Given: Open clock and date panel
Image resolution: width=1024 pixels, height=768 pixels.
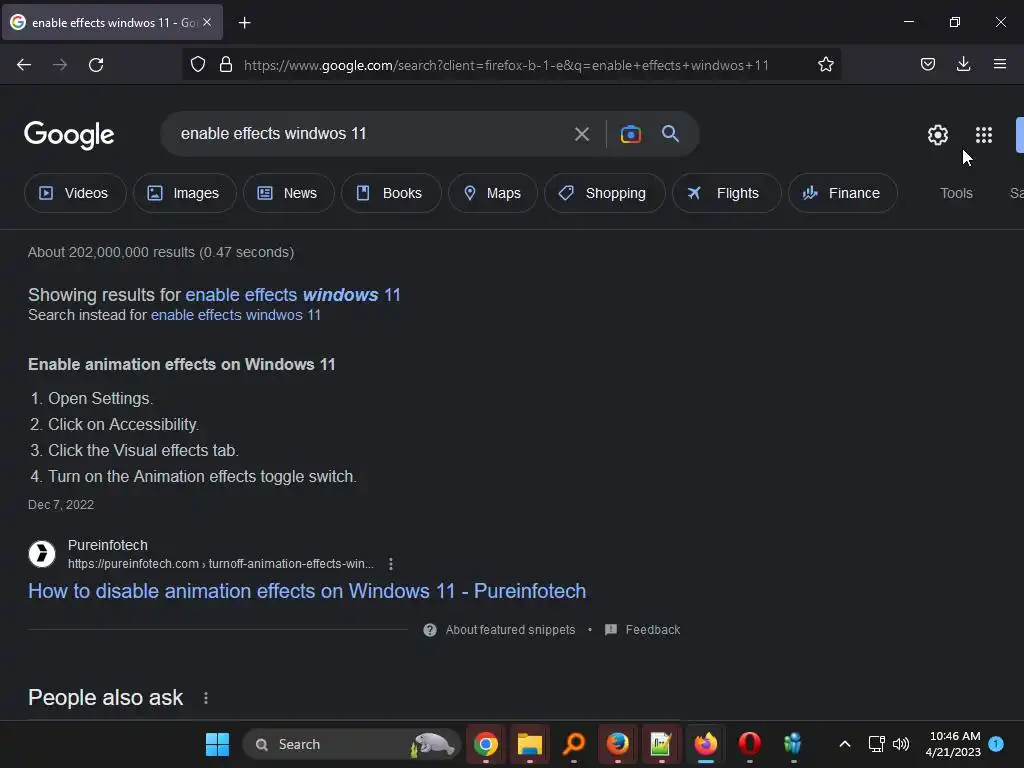Looking at the screenshot, I should pyautogui.click(x=953, y=744).
